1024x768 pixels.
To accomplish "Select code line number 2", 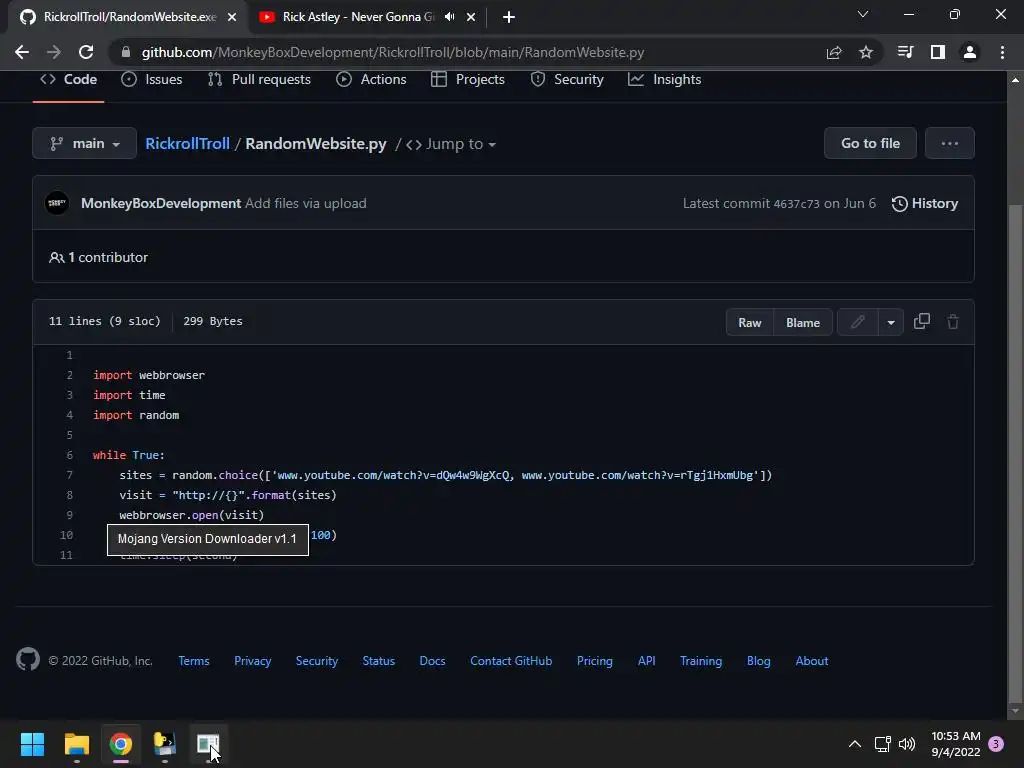I will pyautogui.click(x=69, y=375).
